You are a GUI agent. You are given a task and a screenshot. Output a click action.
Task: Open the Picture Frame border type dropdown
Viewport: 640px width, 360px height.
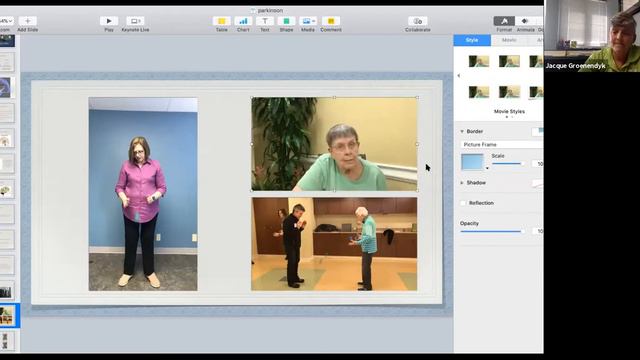coord(502,144)
